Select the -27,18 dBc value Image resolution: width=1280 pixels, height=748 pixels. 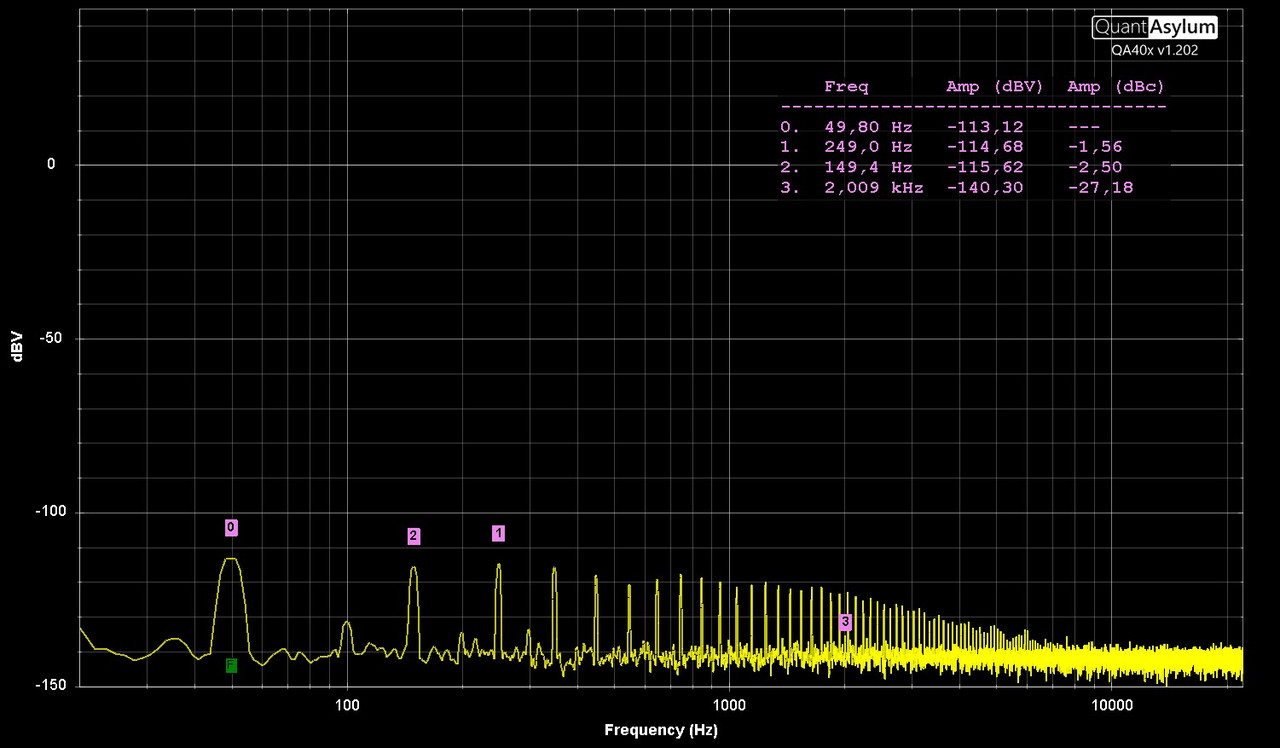coord(1101,187)
